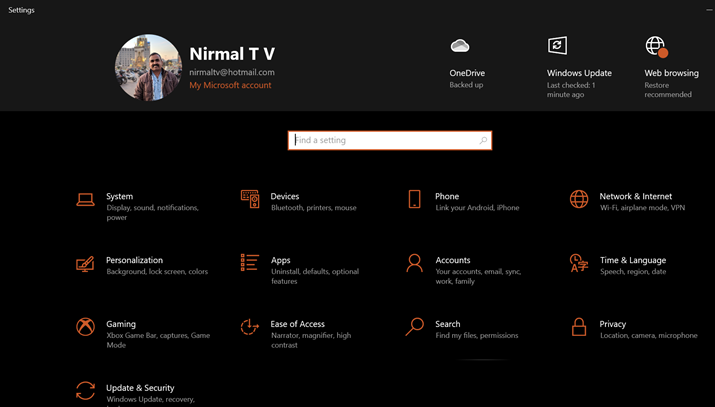Open the Accounts settings title
Screen dimensions: 715x407
453,260
